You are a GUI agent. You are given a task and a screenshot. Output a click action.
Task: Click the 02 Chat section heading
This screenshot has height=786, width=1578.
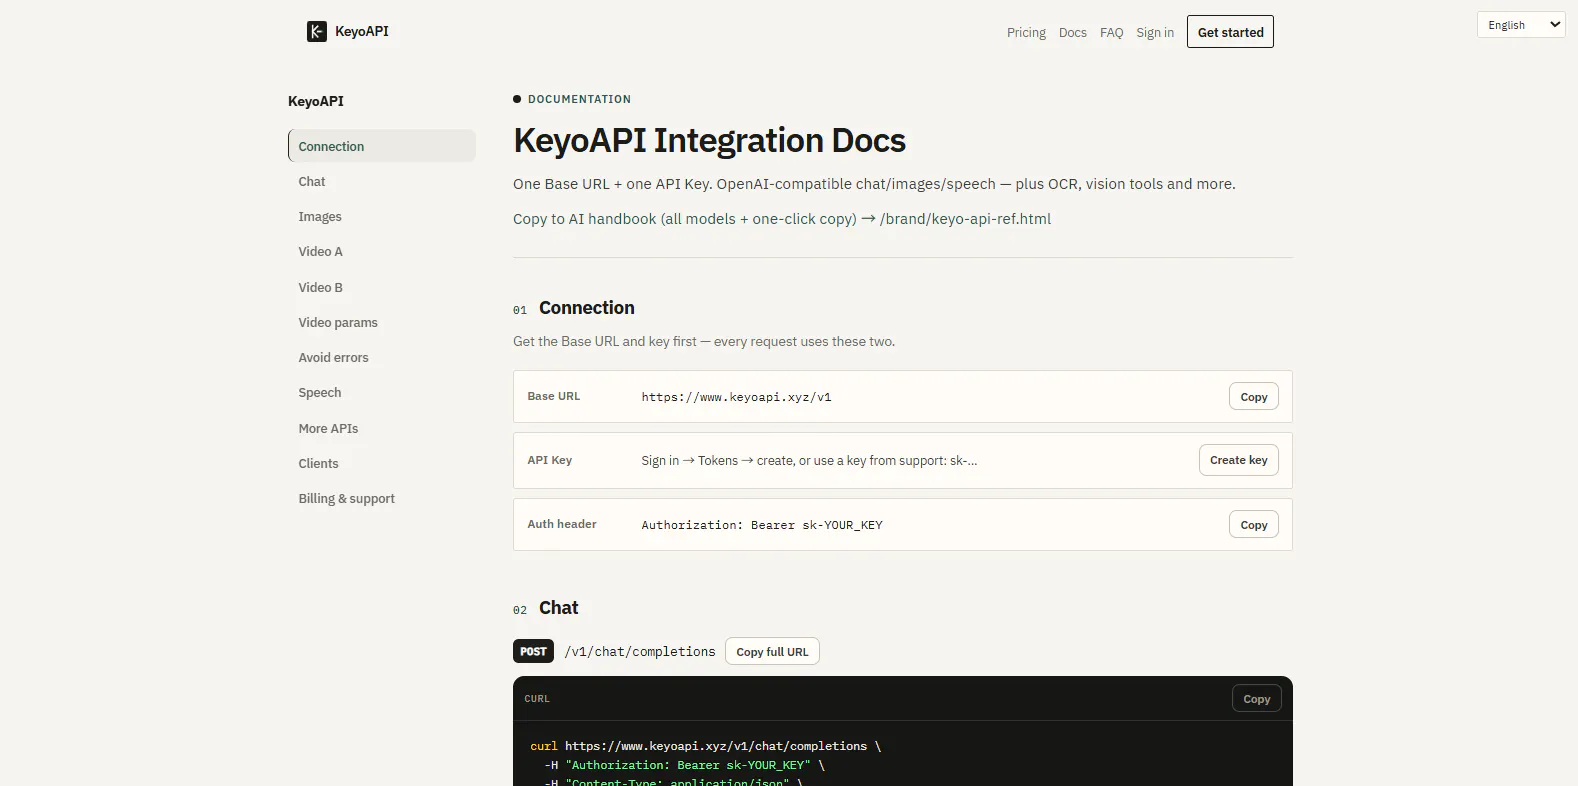click(546, 608)
